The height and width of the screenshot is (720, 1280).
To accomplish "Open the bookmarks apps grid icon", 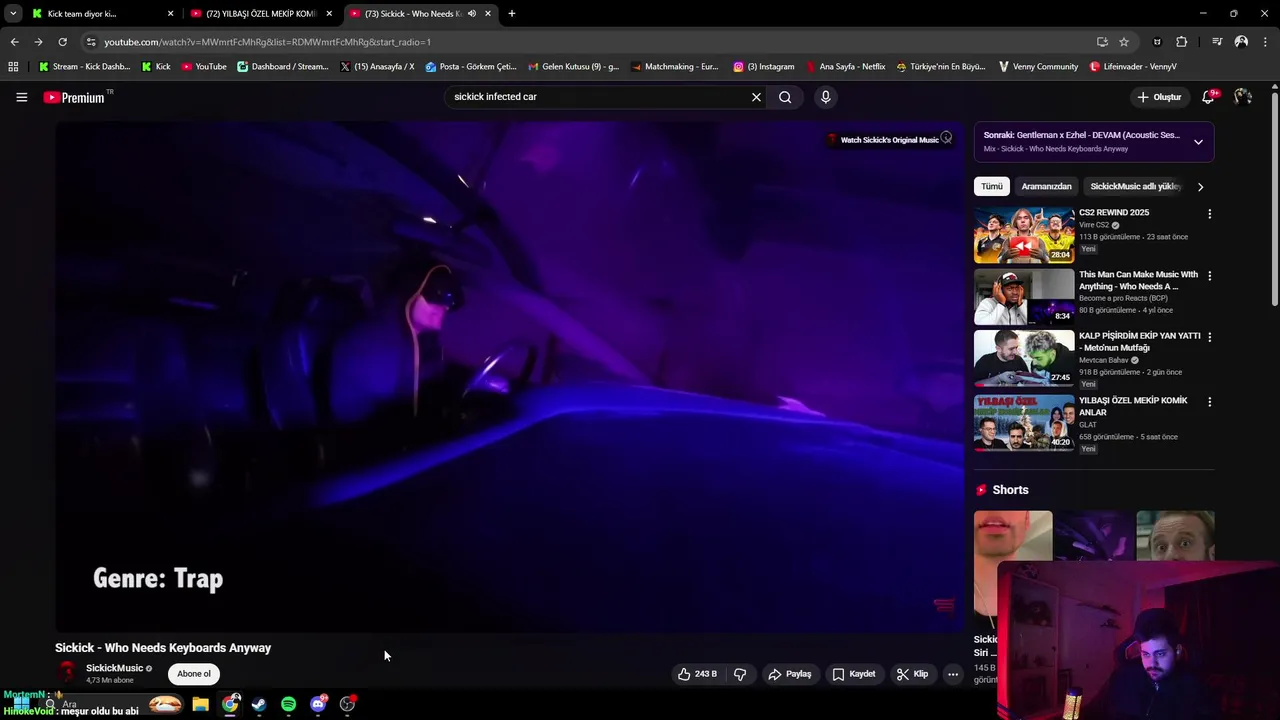I will (x=13, y=67).
